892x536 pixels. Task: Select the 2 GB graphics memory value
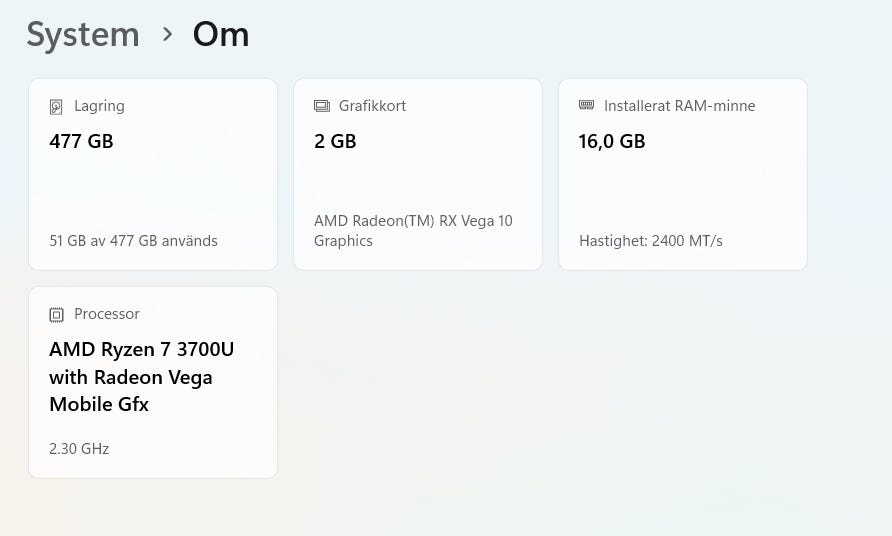(x=335, y=141)
